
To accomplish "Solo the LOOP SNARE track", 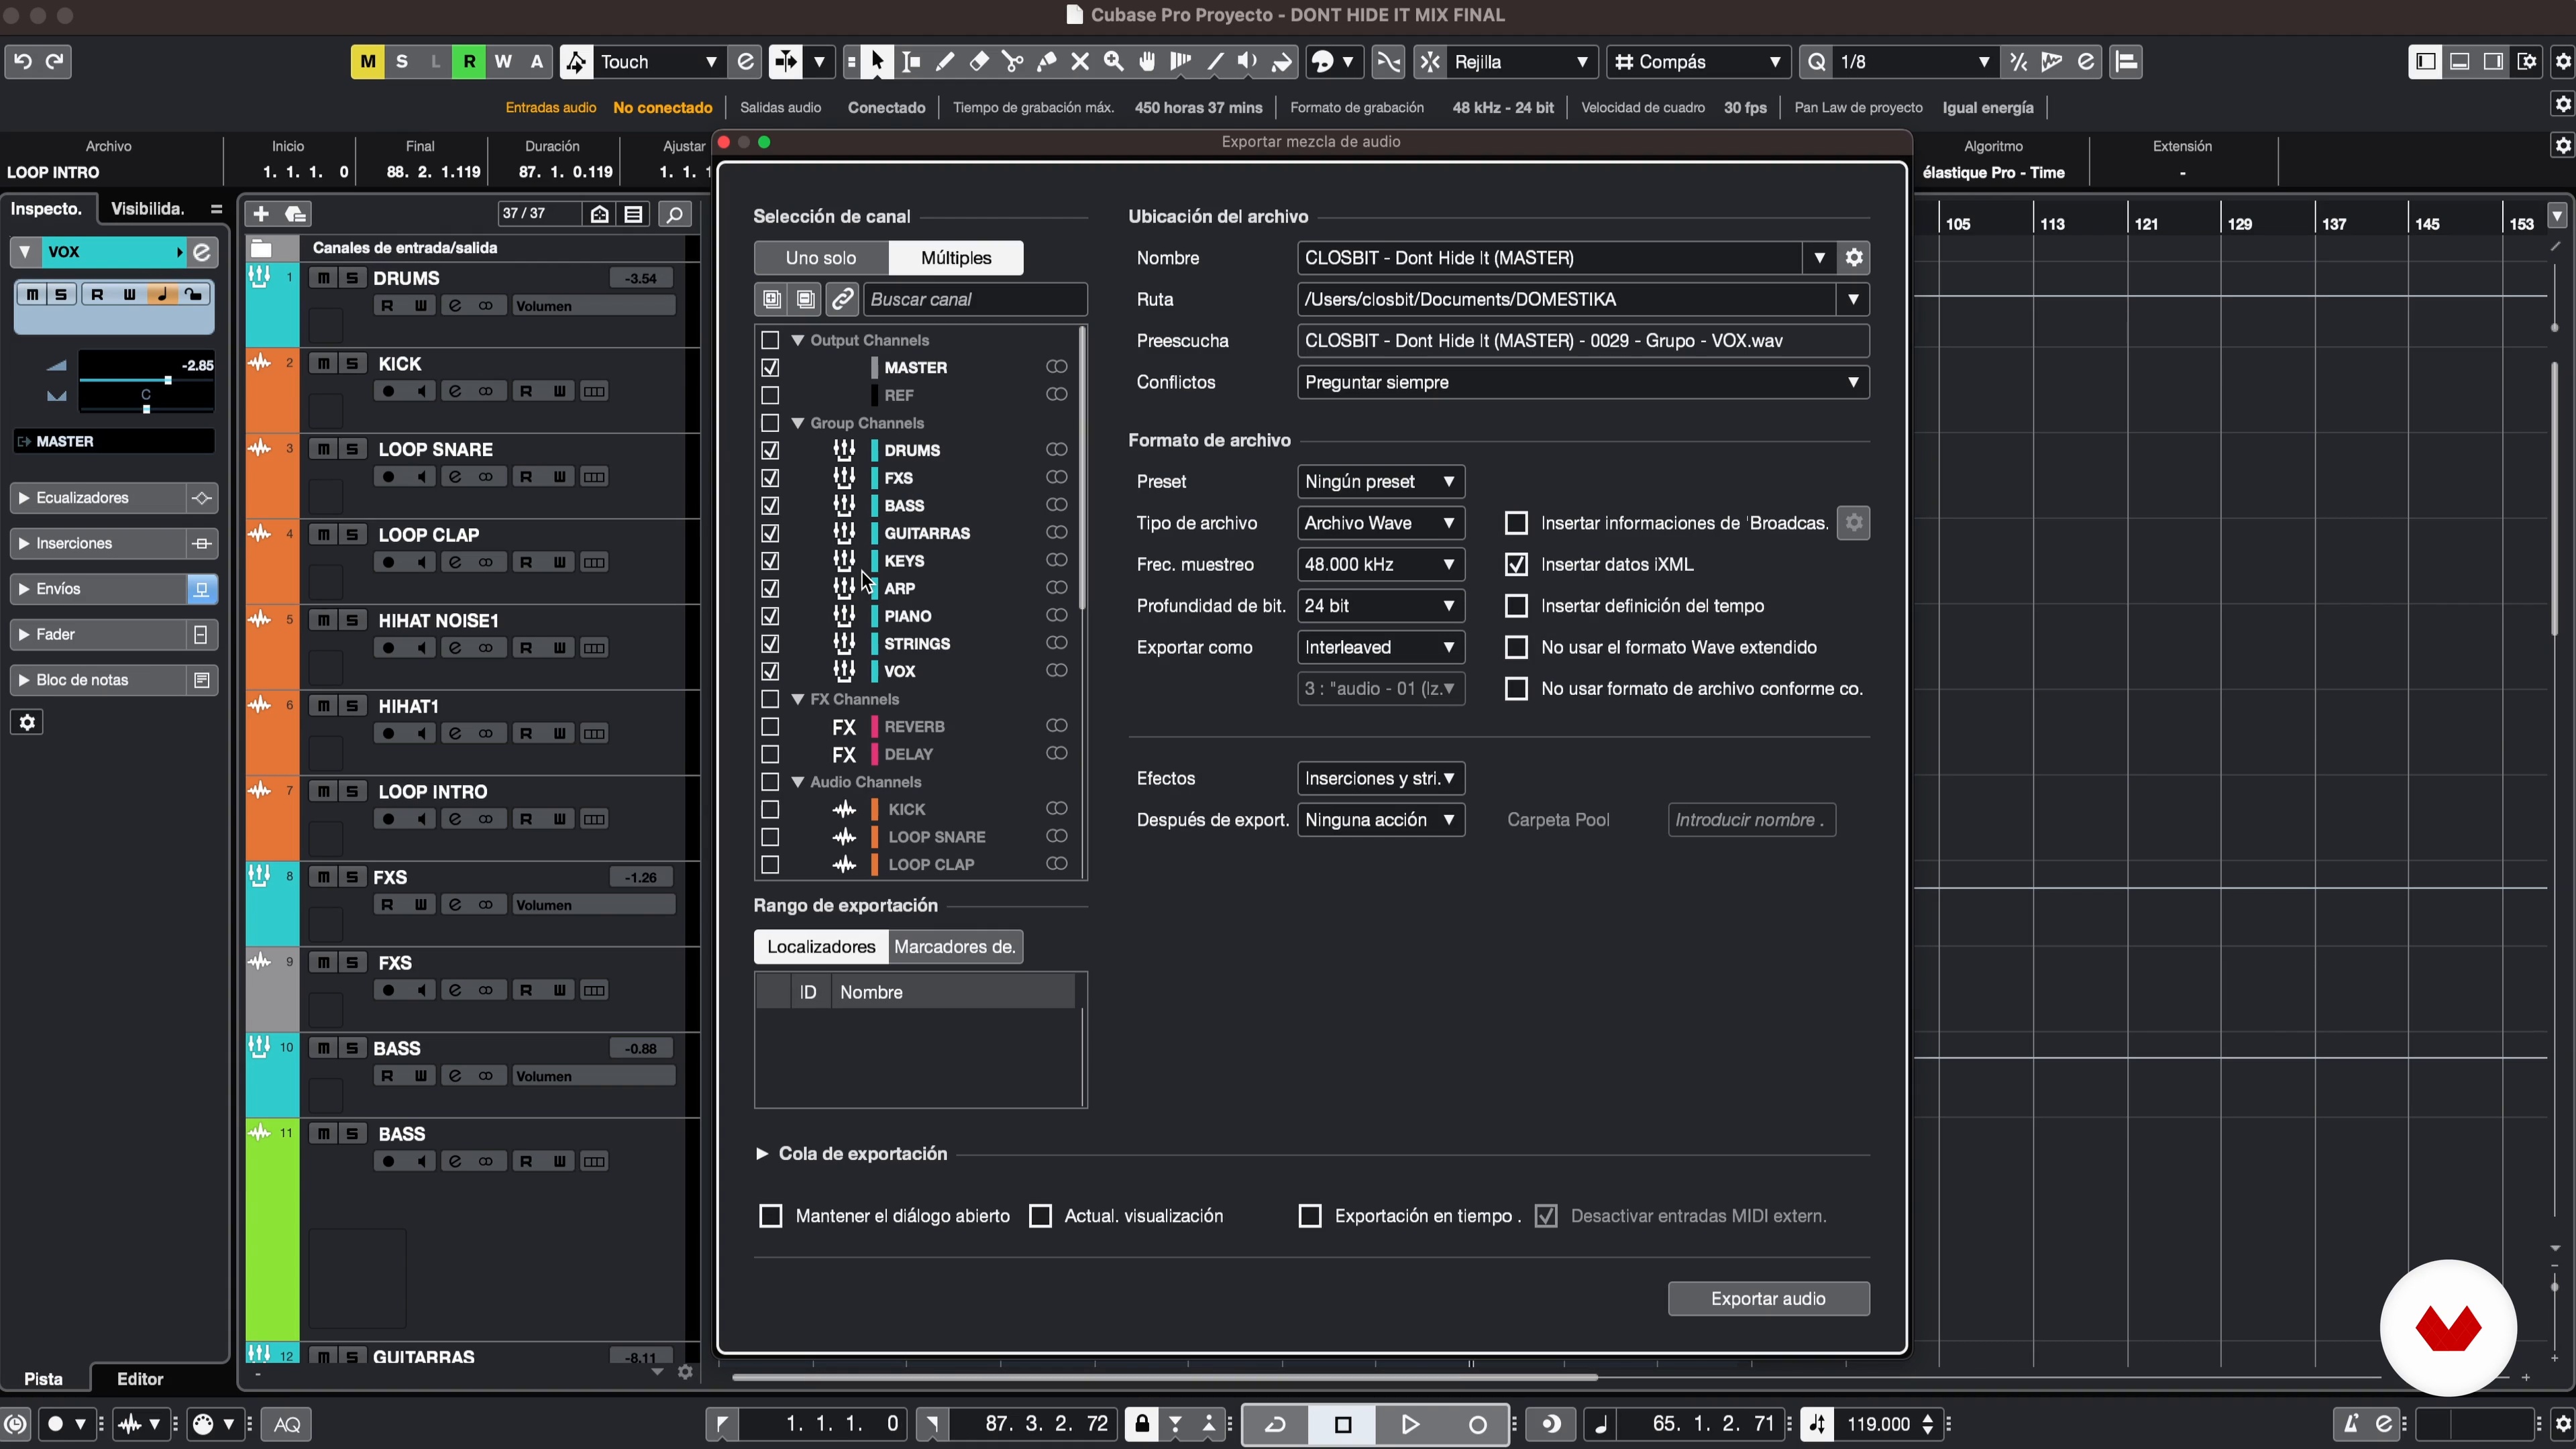I will pos(352,449).
